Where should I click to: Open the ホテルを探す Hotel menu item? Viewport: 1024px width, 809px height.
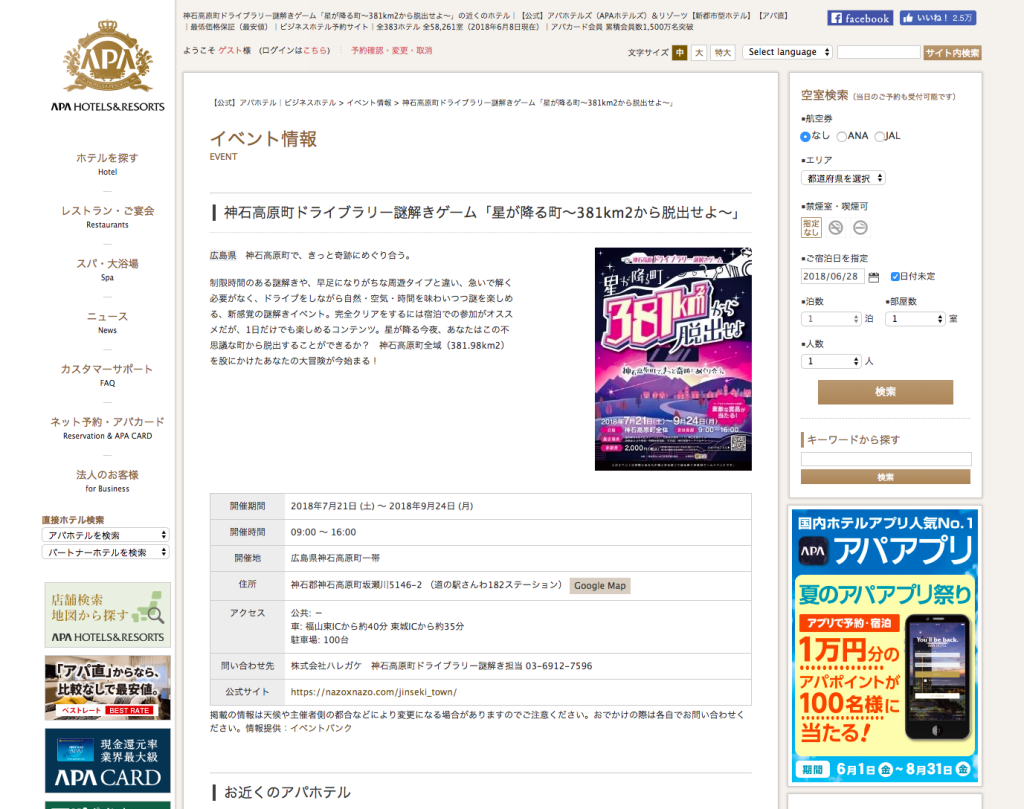(x=107, y=163)
